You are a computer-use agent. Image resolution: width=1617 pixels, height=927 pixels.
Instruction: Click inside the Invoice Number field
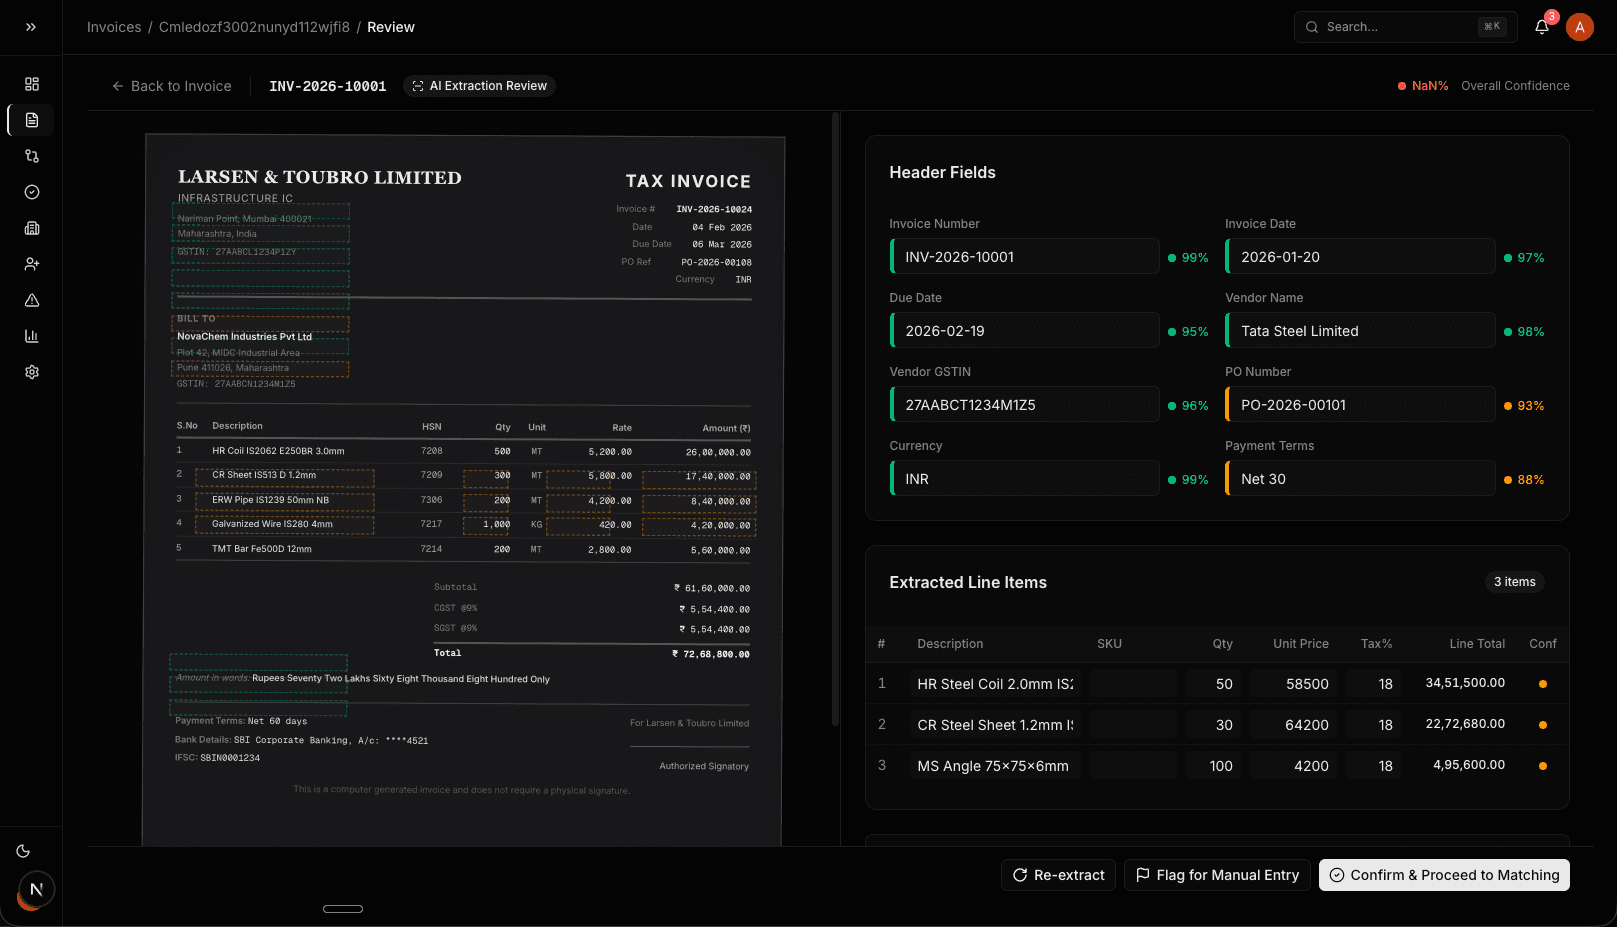pos(1023,256)
